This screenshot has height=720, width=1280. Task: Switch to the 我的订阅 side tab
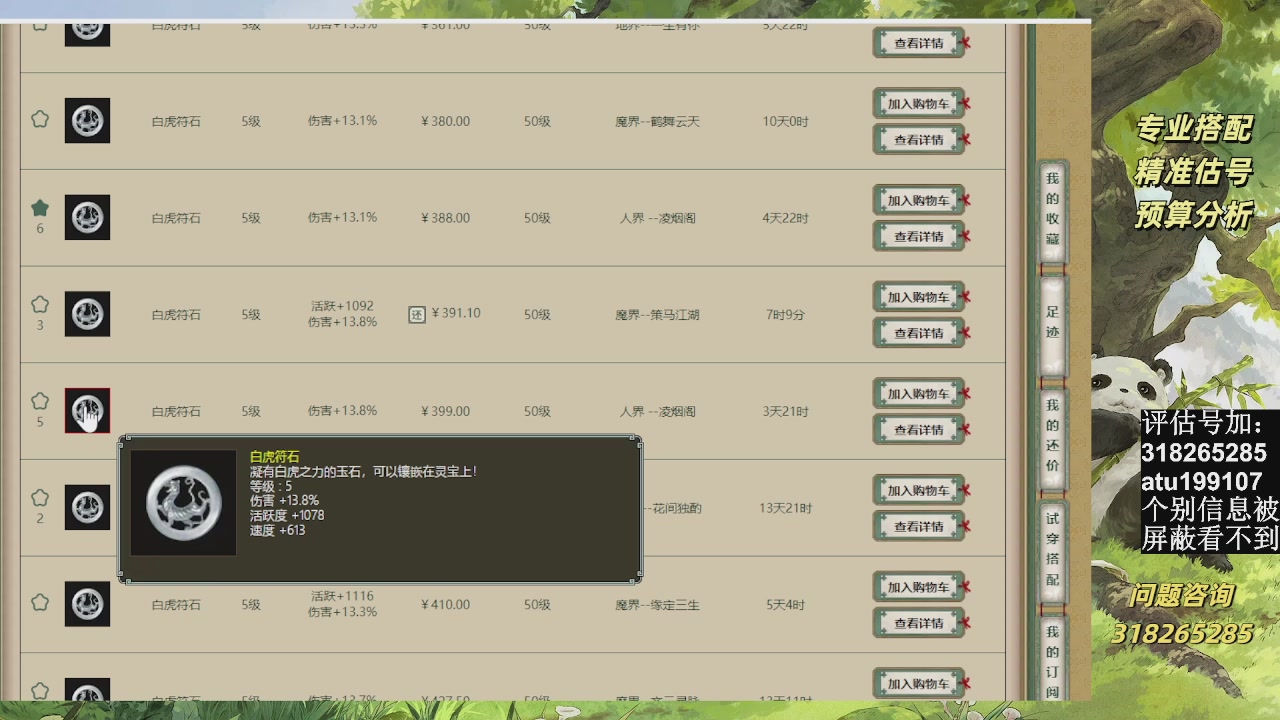[1052, 658]
